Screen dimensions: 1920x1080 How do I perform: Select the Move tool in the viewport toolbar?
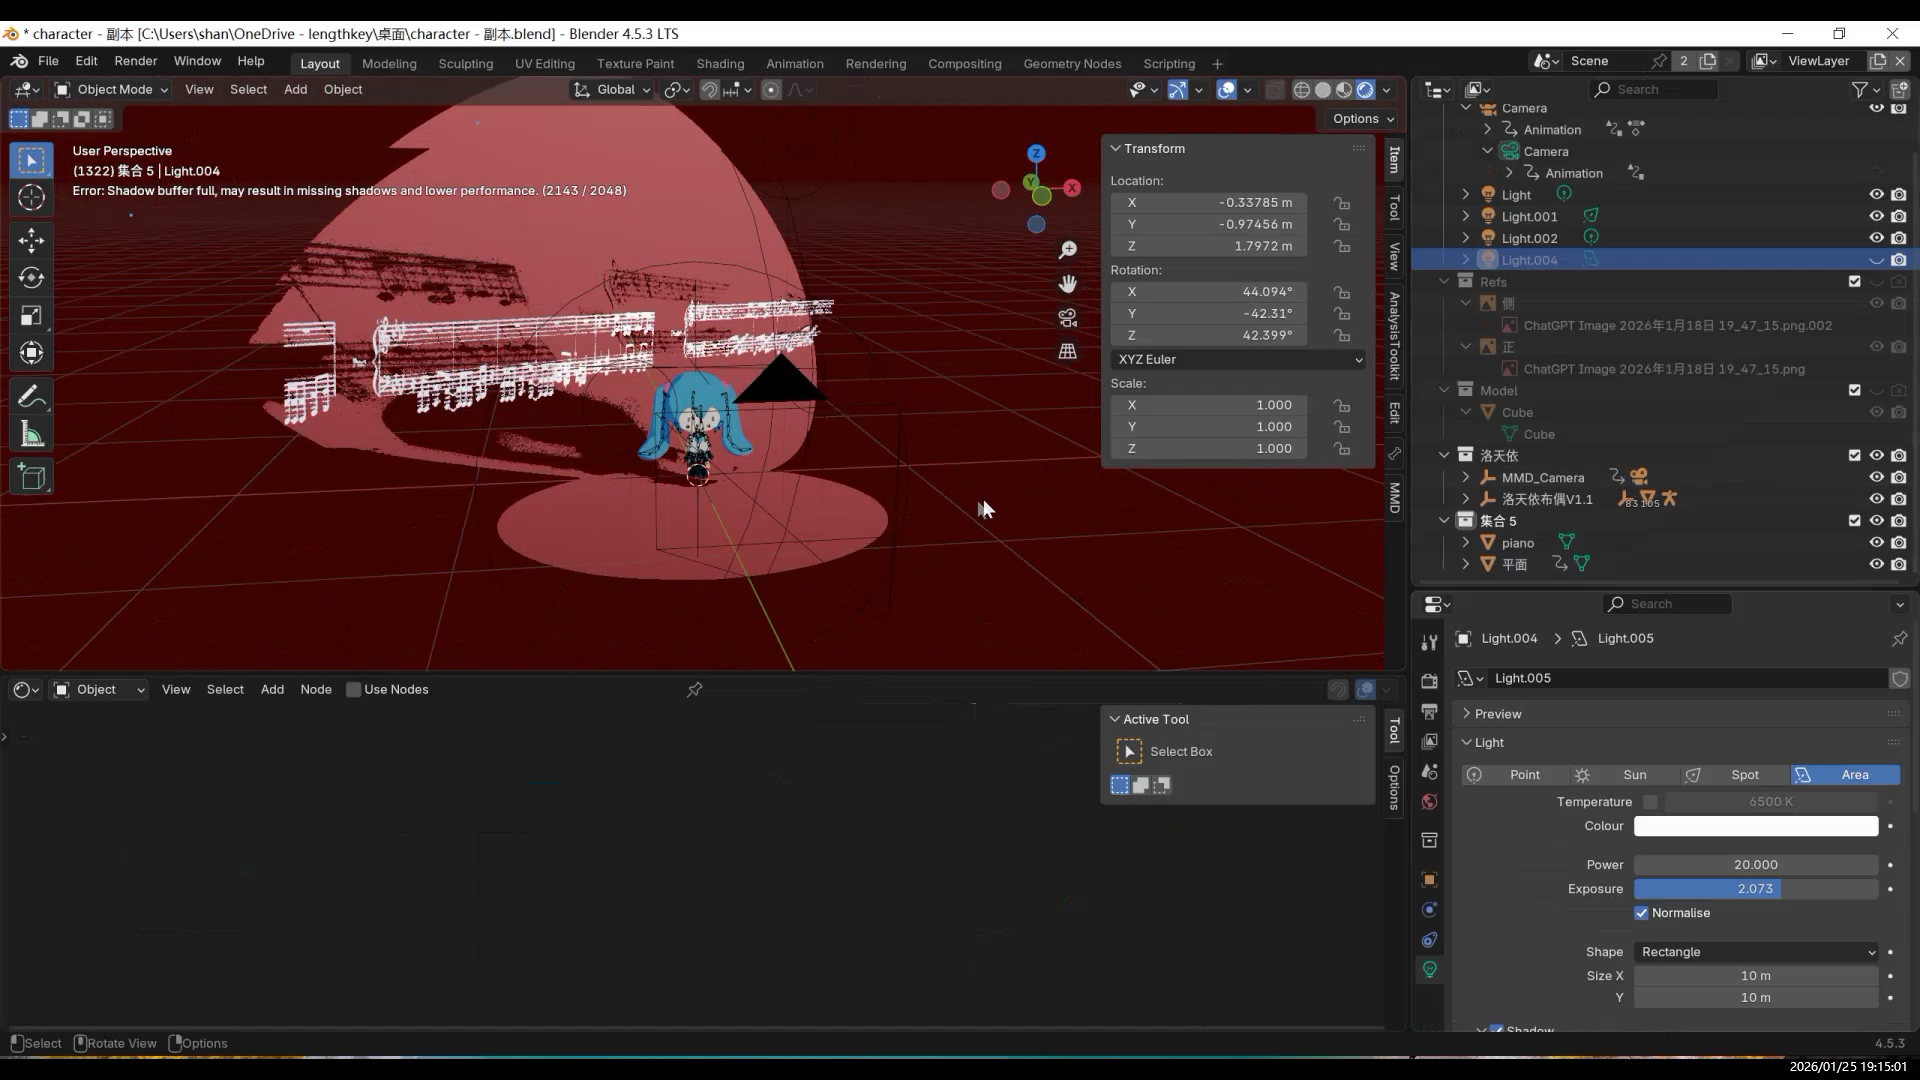(31, 240)
